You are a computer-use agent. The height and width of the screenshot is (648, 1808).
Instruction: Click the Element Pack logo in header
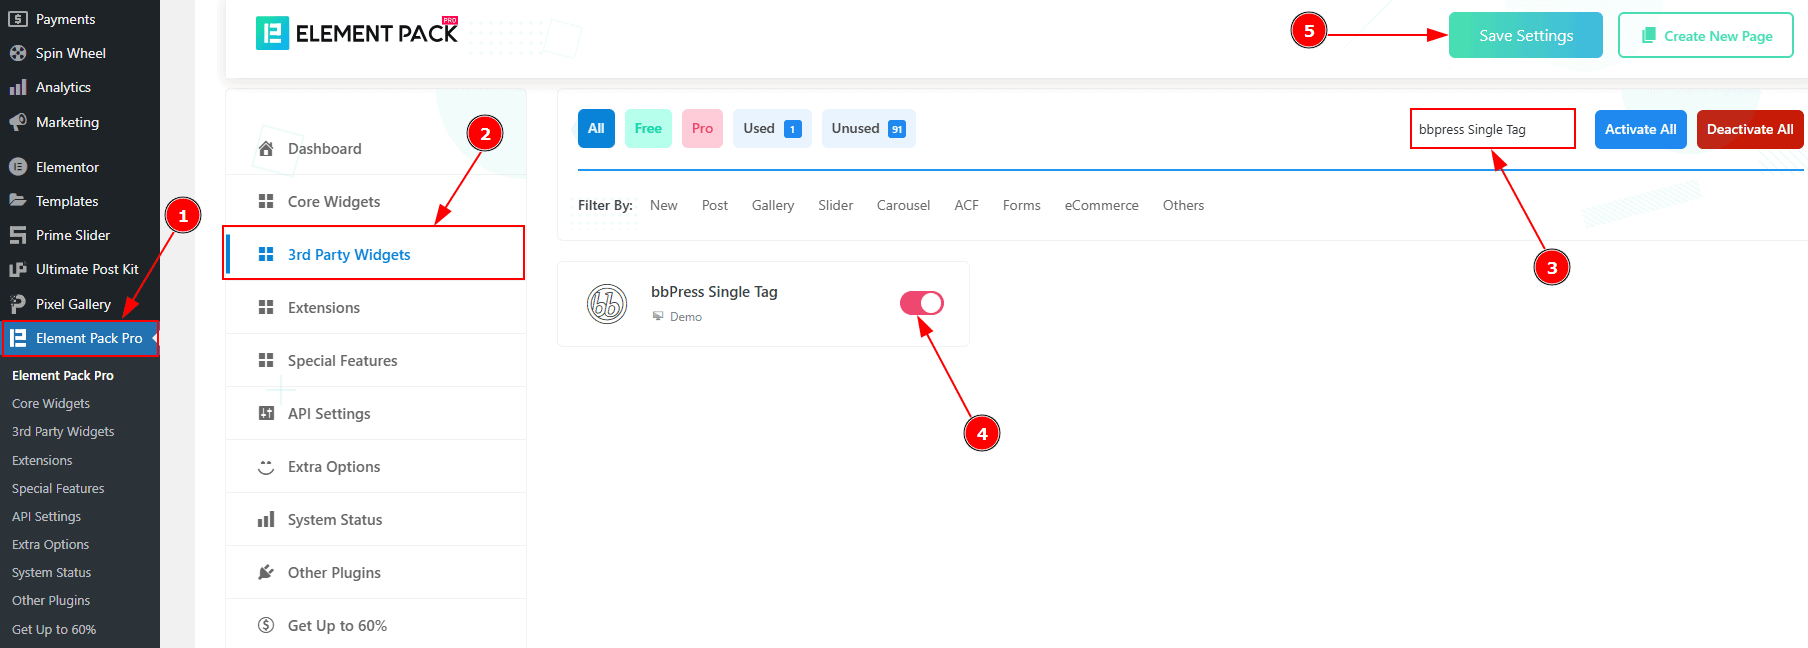pyautogui.click(x=357, y=33)
